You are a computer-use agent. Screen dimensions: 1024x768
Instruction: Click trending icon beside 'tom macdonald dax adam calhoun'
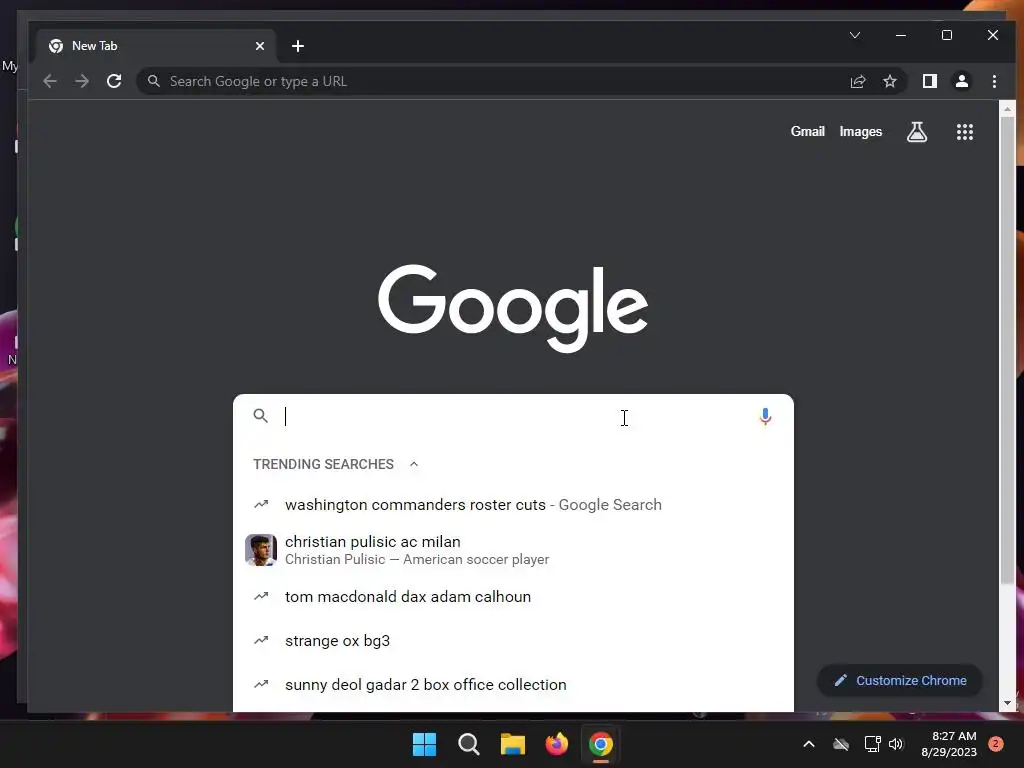pos(261,596)
